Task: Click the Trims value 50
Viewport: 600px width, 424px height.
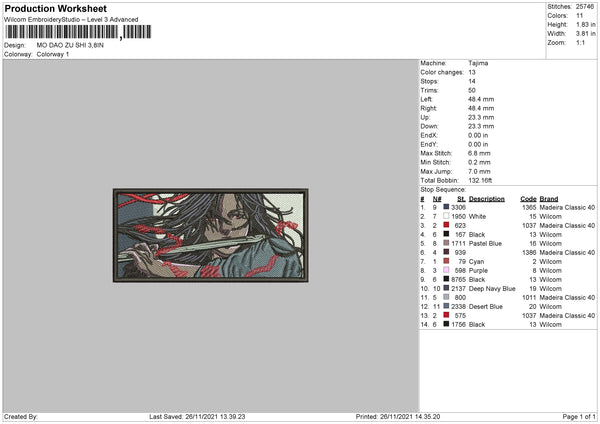Action: pyautogui.click(x=472, y=90)
